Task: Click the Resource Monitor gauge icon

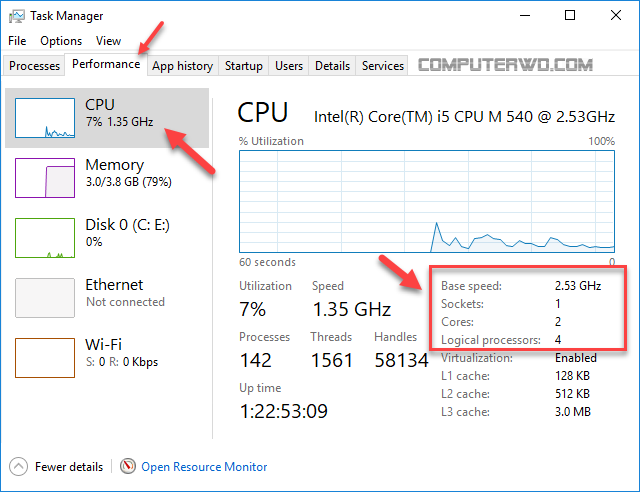Action: tap(128, 466)
